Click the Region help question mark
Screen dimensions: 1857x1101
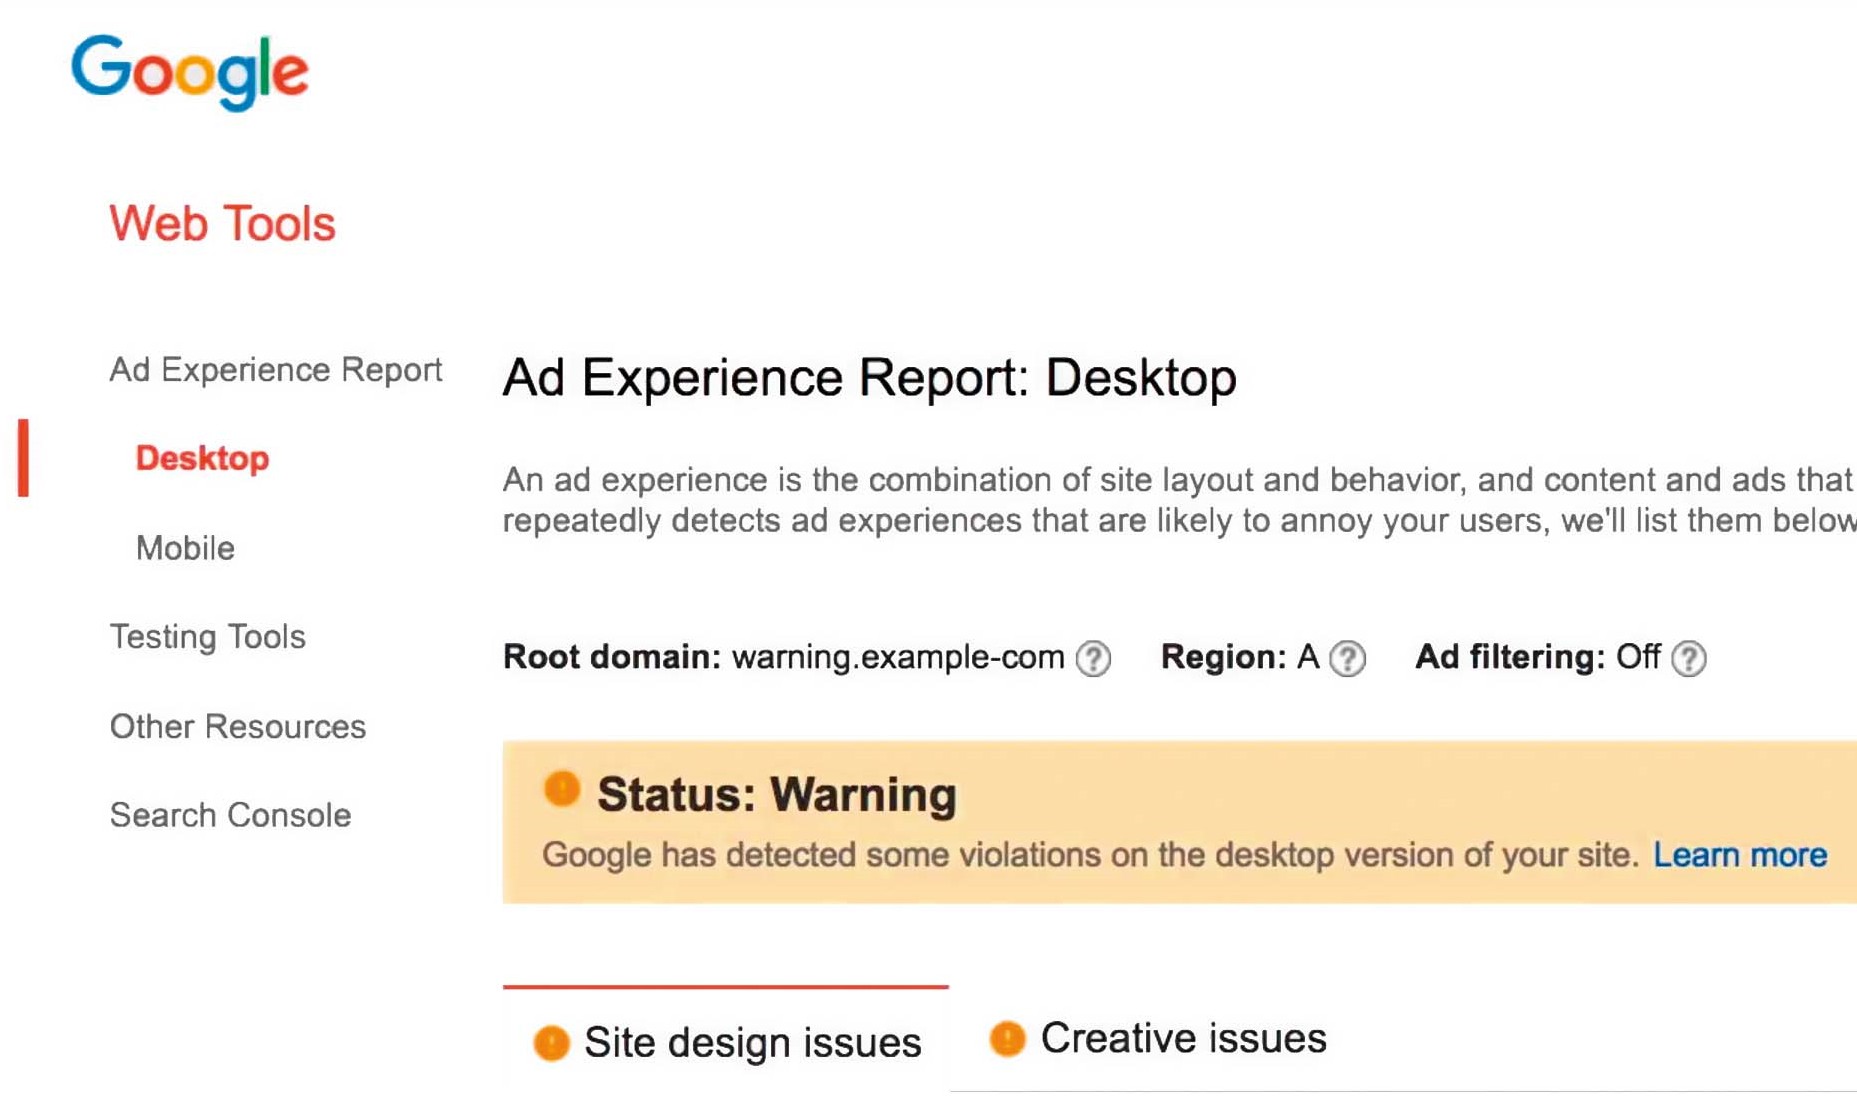pyautogui.click(x=1348, y=659)
